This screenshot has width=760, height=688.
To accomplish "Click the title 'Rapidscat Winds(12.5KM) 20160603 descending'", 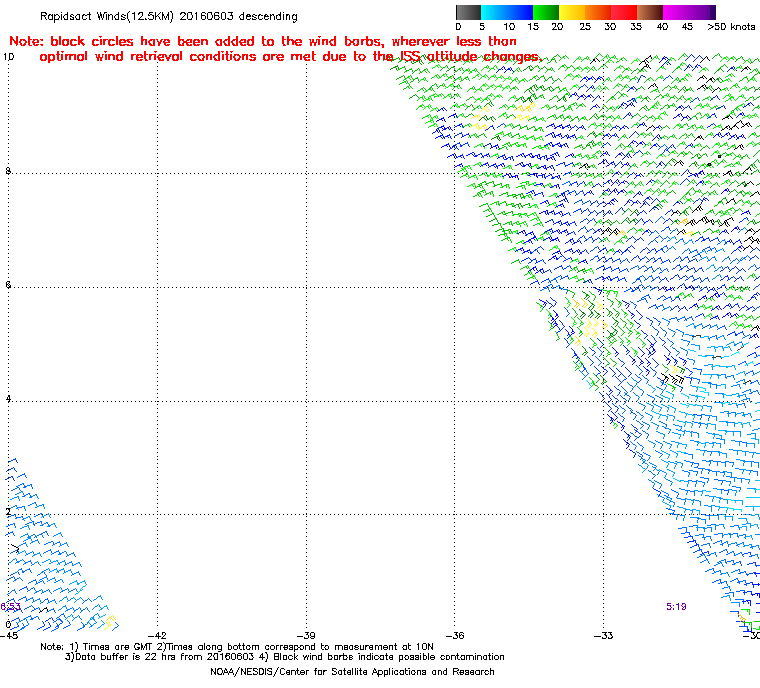I will (169, 16).
